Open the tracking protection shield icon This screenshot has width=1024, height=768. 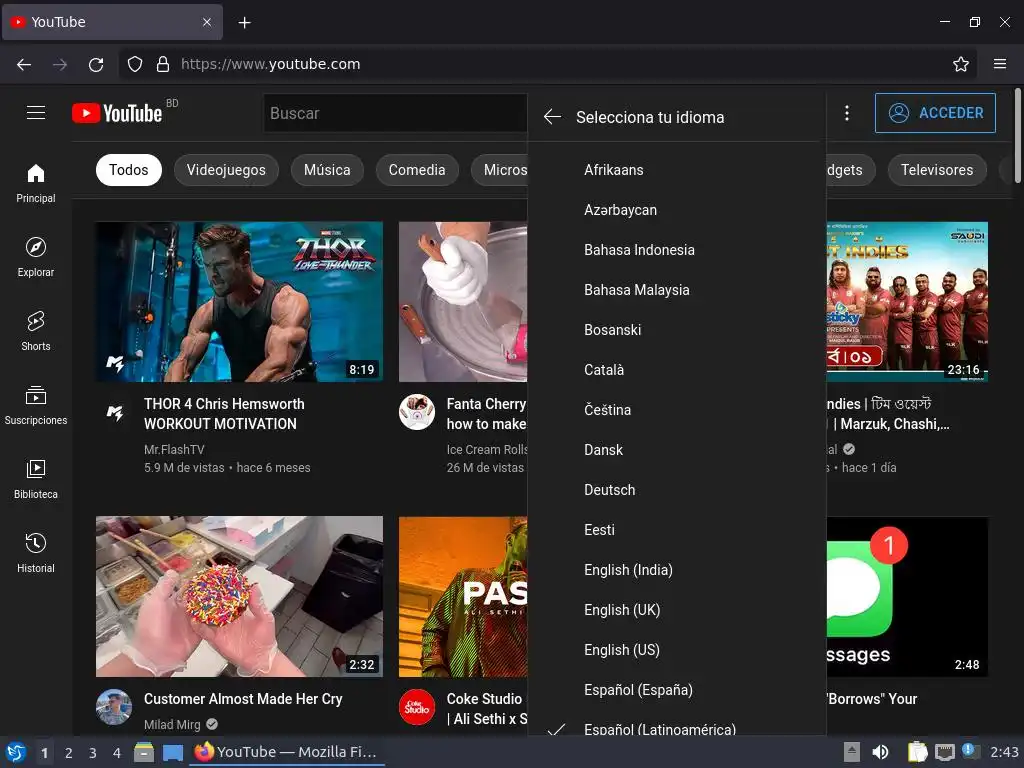135,64
